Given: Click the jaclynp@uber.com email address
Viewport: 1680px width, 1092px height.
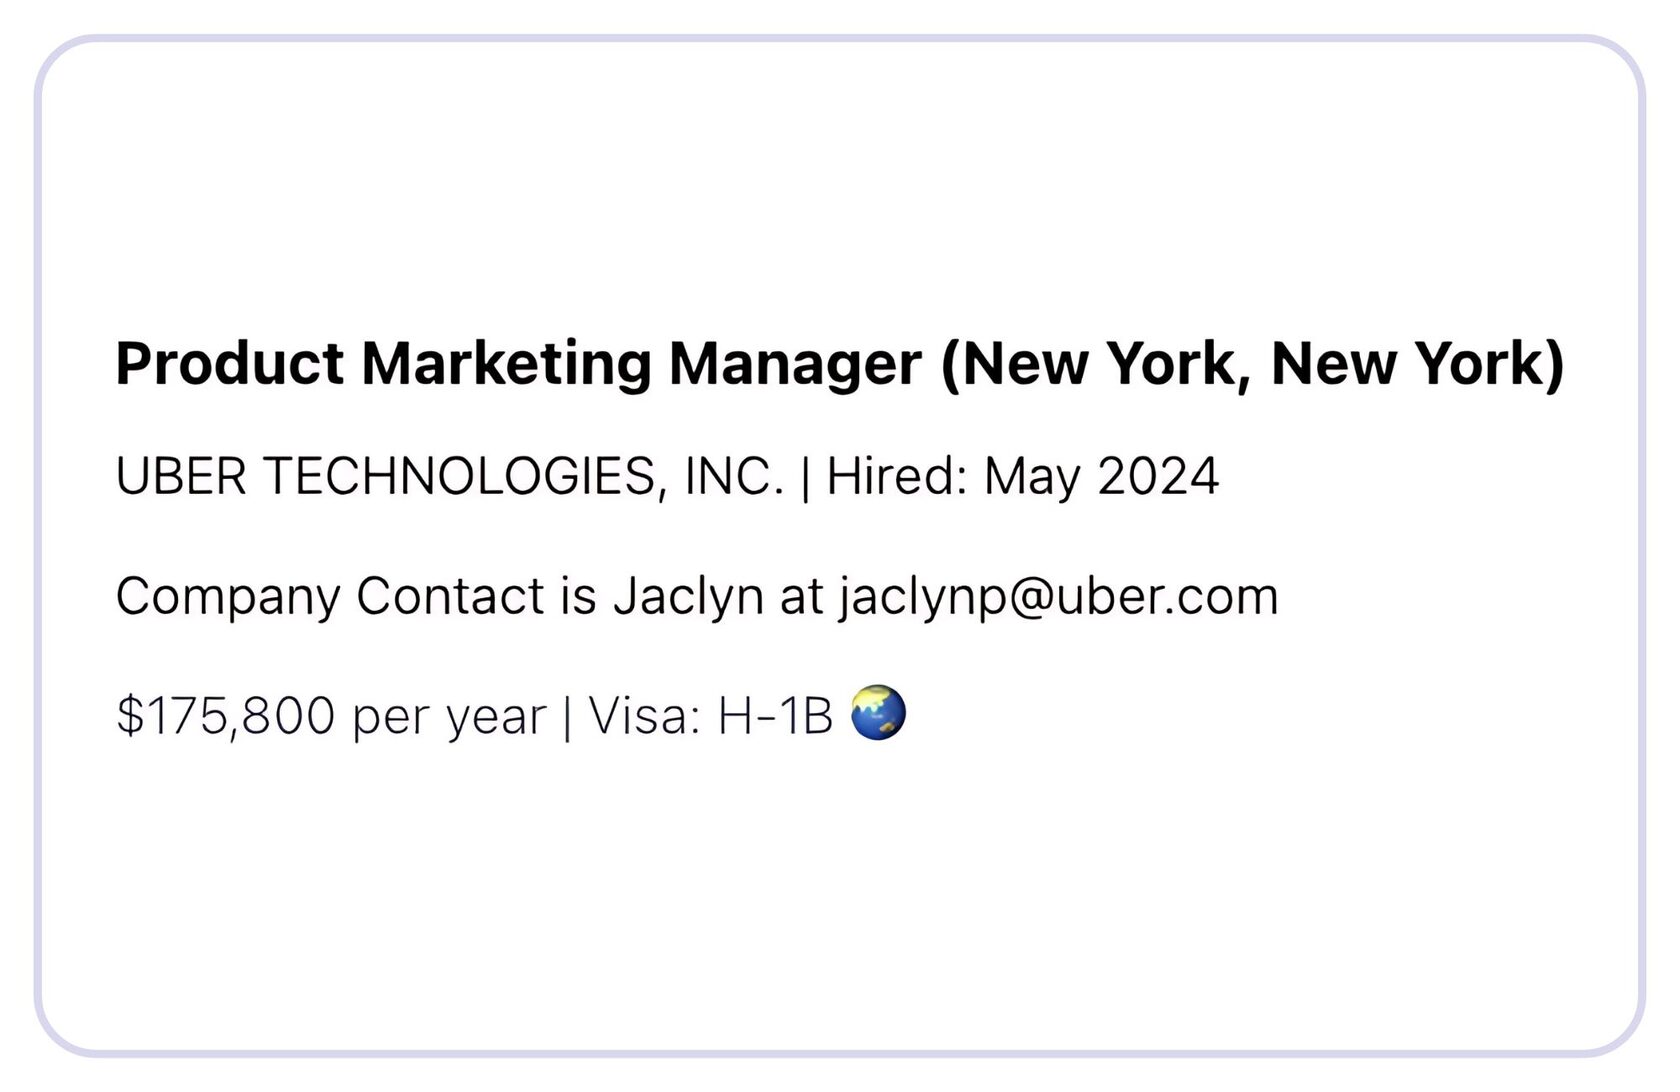Looking at the screenshot, I should tap(1059, 597).
